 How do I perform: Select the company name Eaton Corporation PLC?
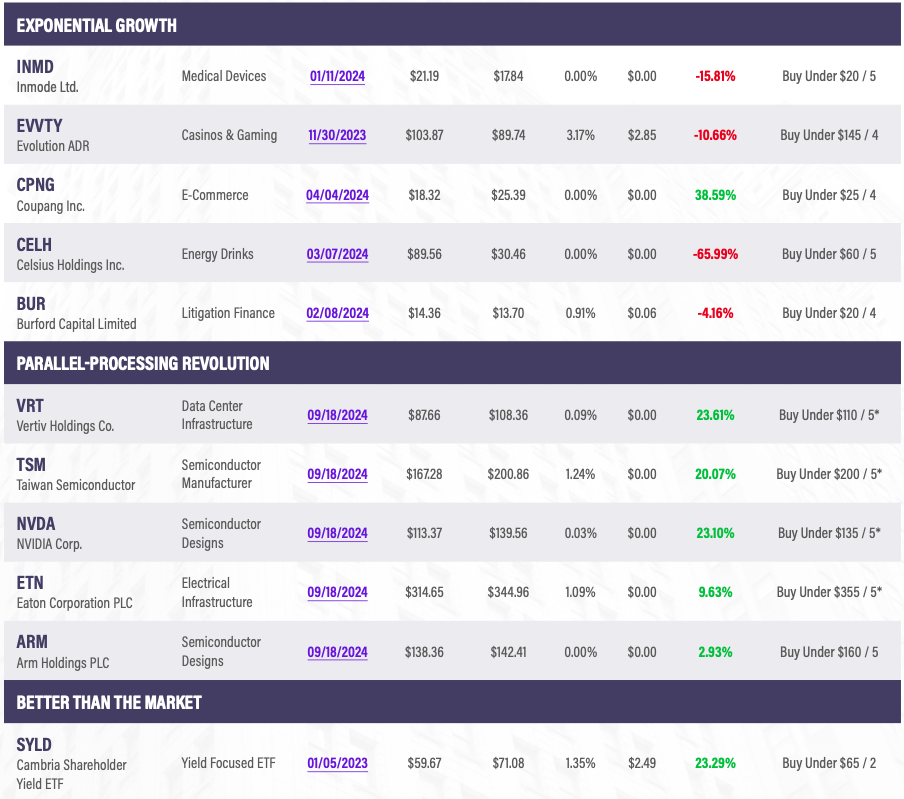tap(74, 603)
